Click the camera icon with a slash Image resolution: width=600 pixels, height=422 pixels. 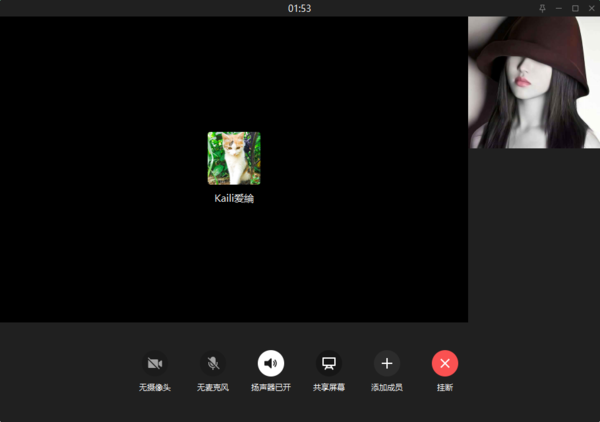[154, 363]
